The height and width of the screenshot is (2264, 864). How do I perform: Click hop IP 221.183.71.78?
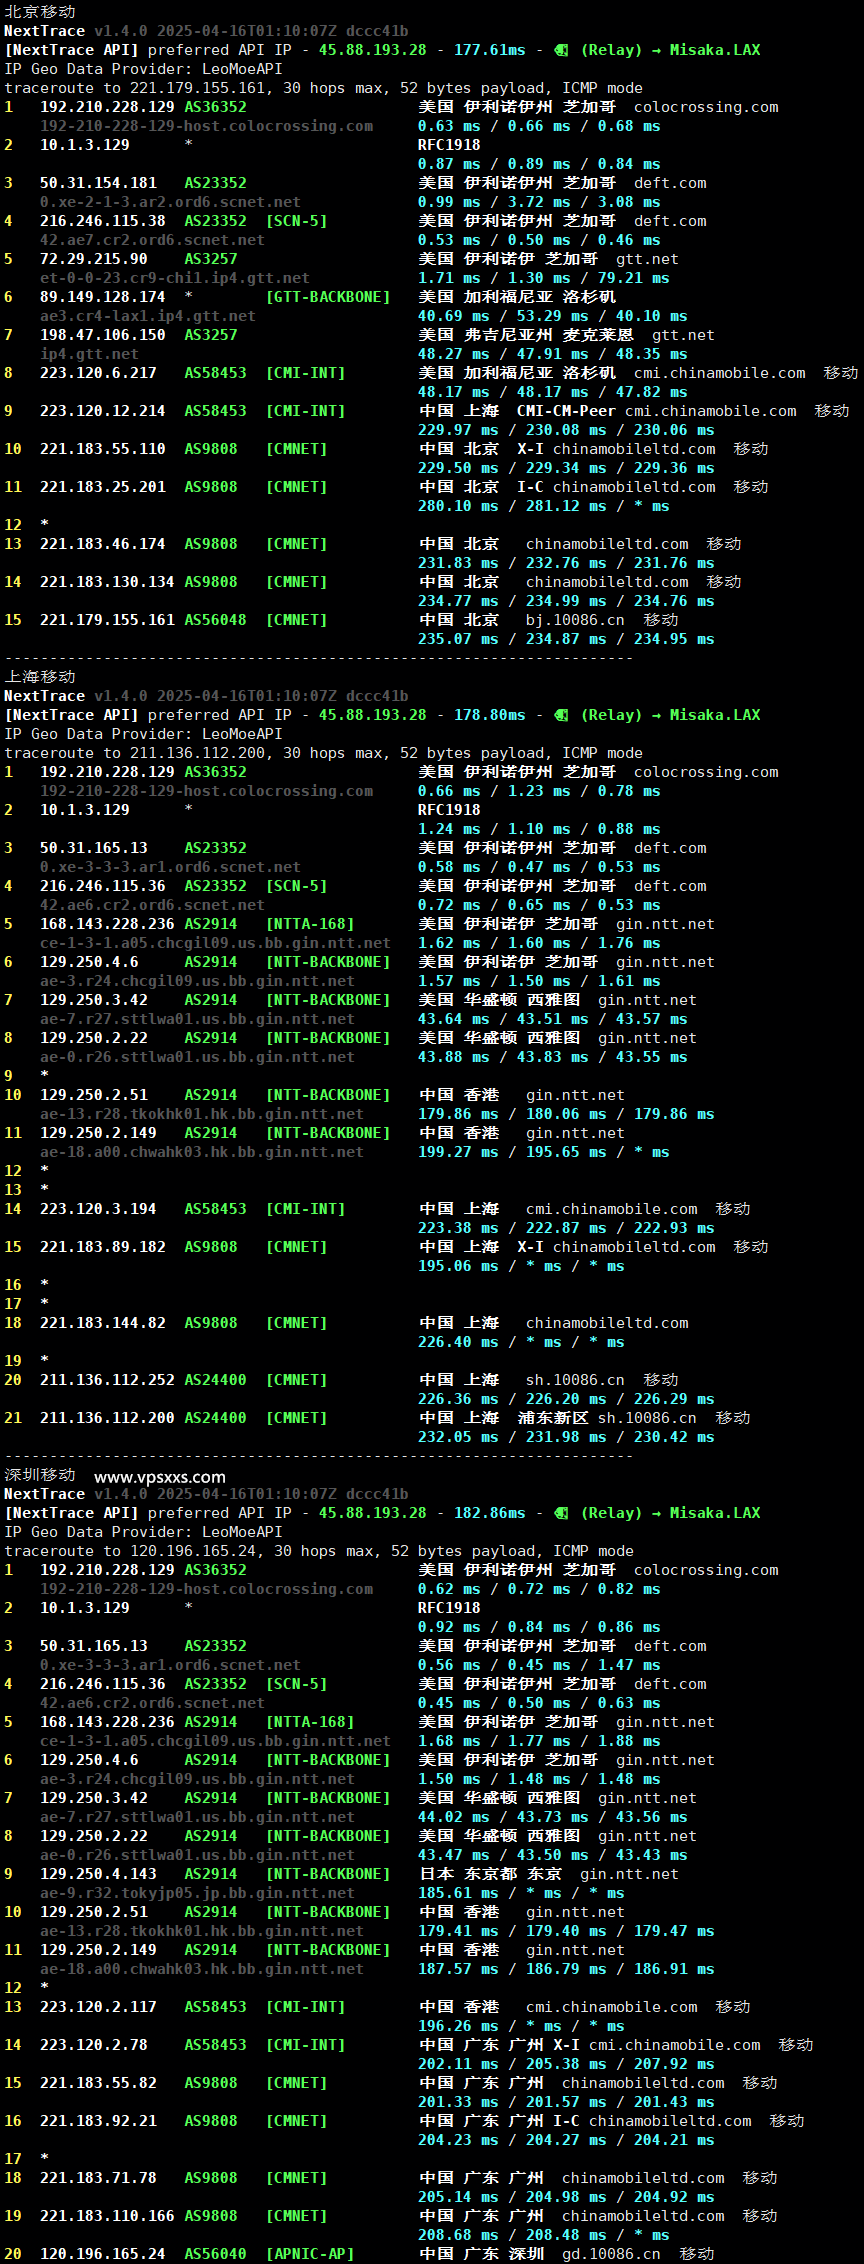pos(98,2178)
